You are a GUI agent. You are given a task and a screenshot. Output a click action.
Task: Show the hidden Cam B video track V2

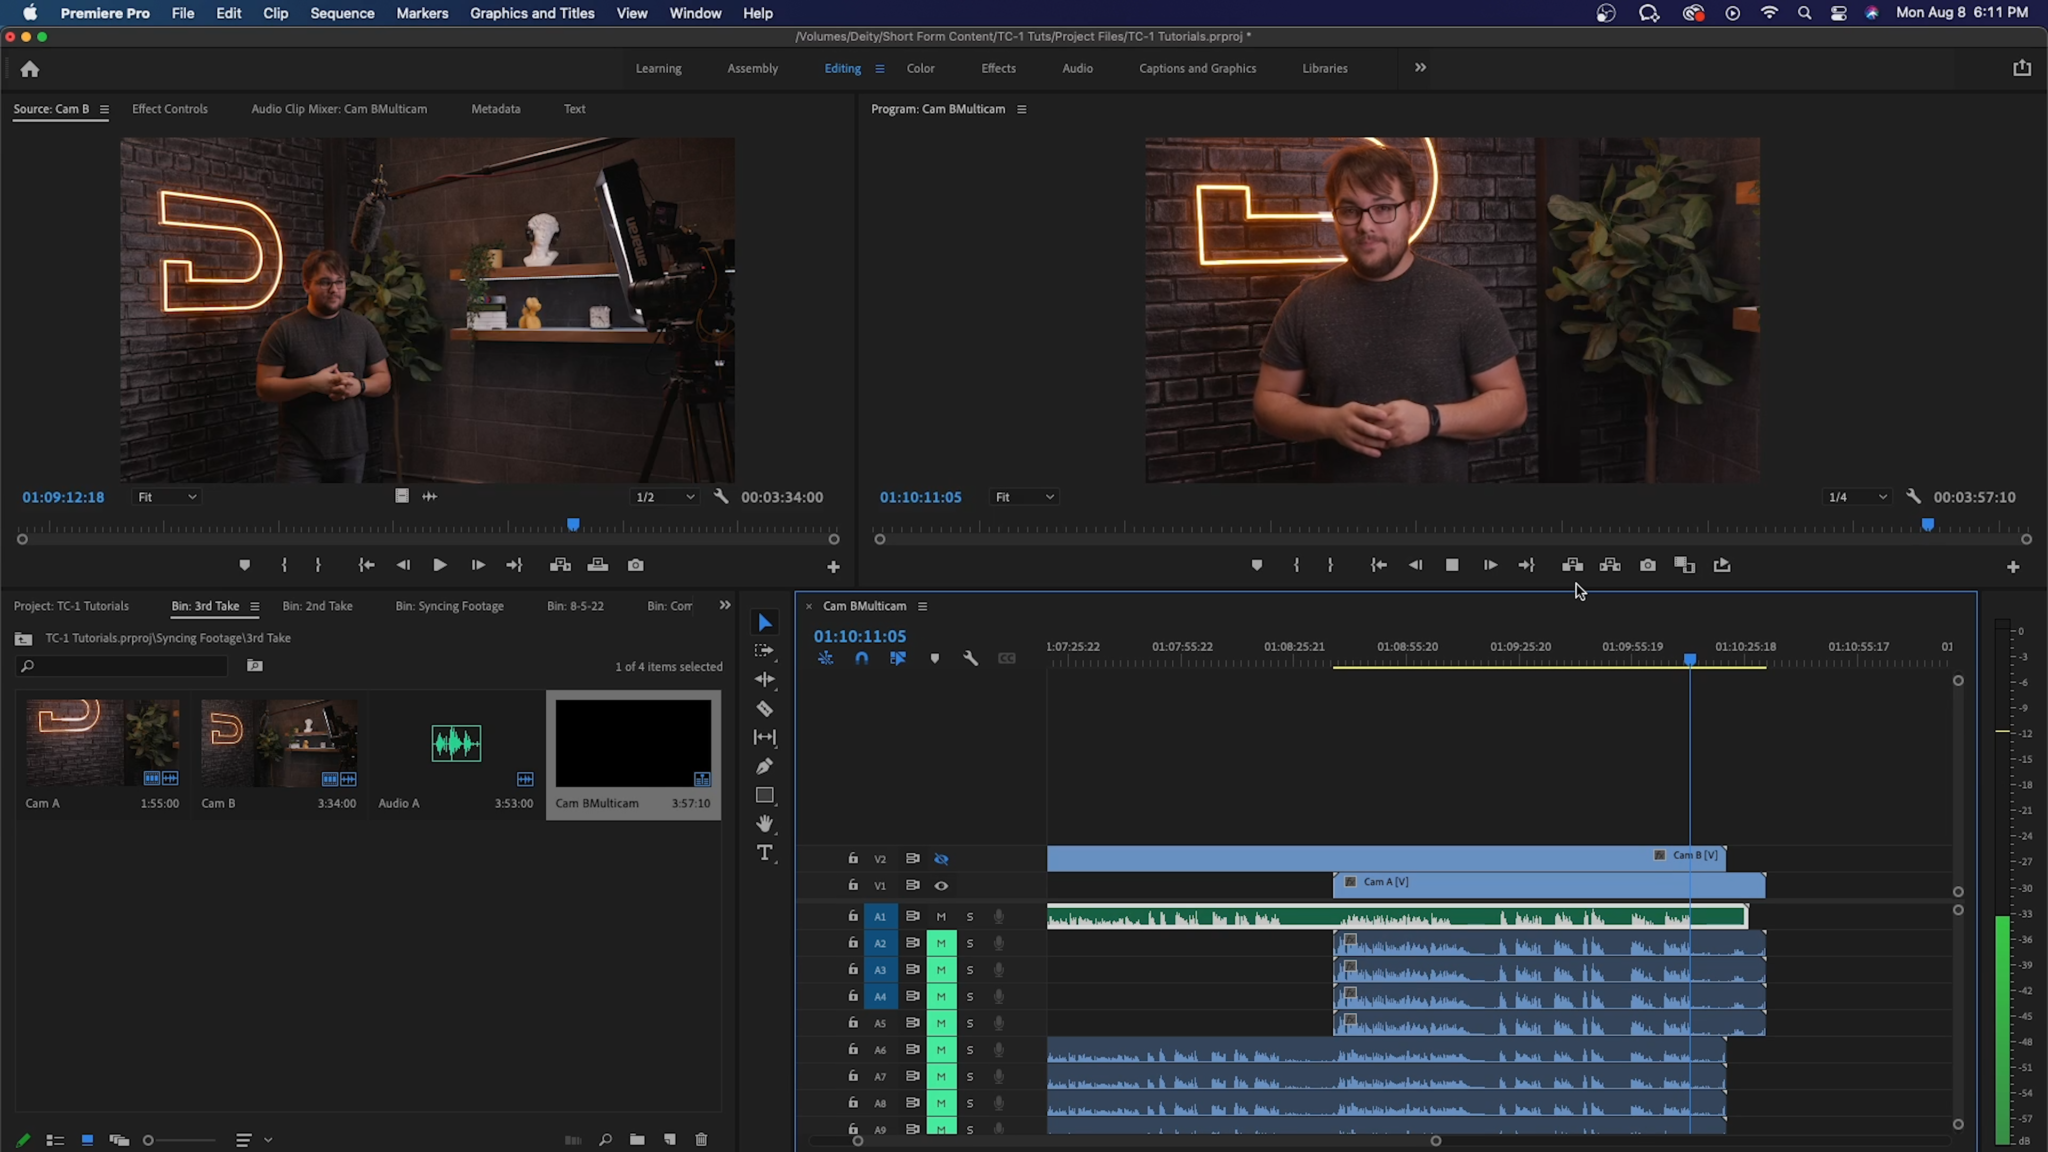tap(940, 858)
